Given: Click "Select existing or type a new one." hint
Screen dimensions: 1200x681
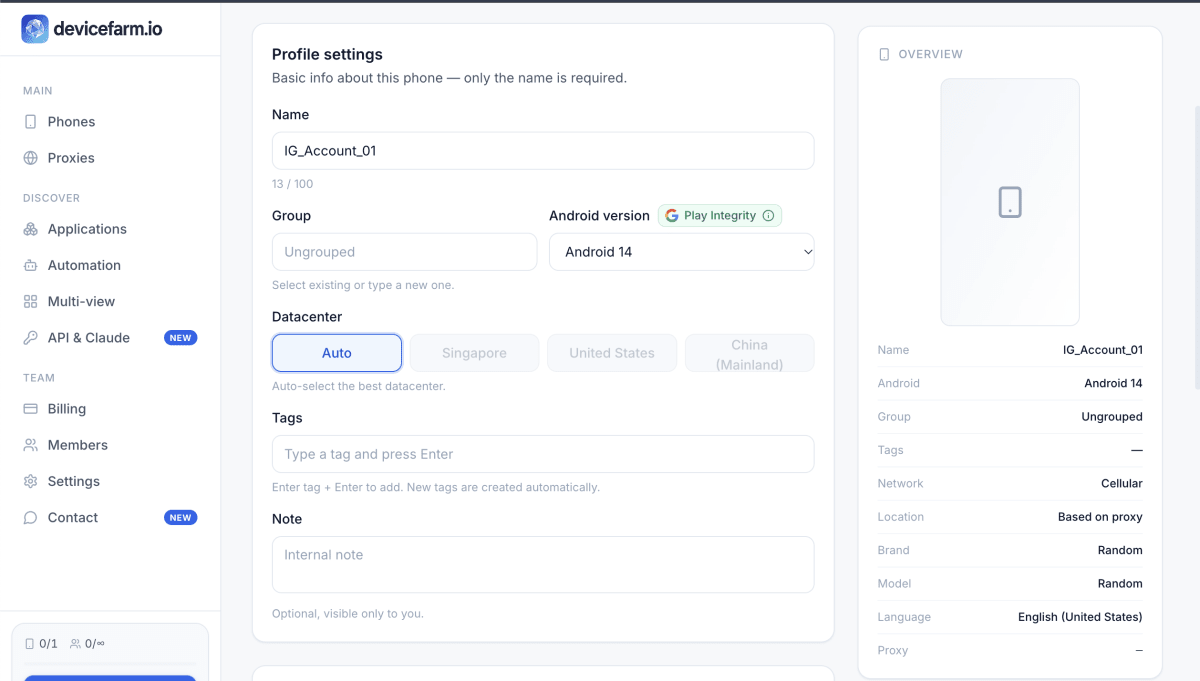Looking at the screenshot, I should [x=363, y=285].
